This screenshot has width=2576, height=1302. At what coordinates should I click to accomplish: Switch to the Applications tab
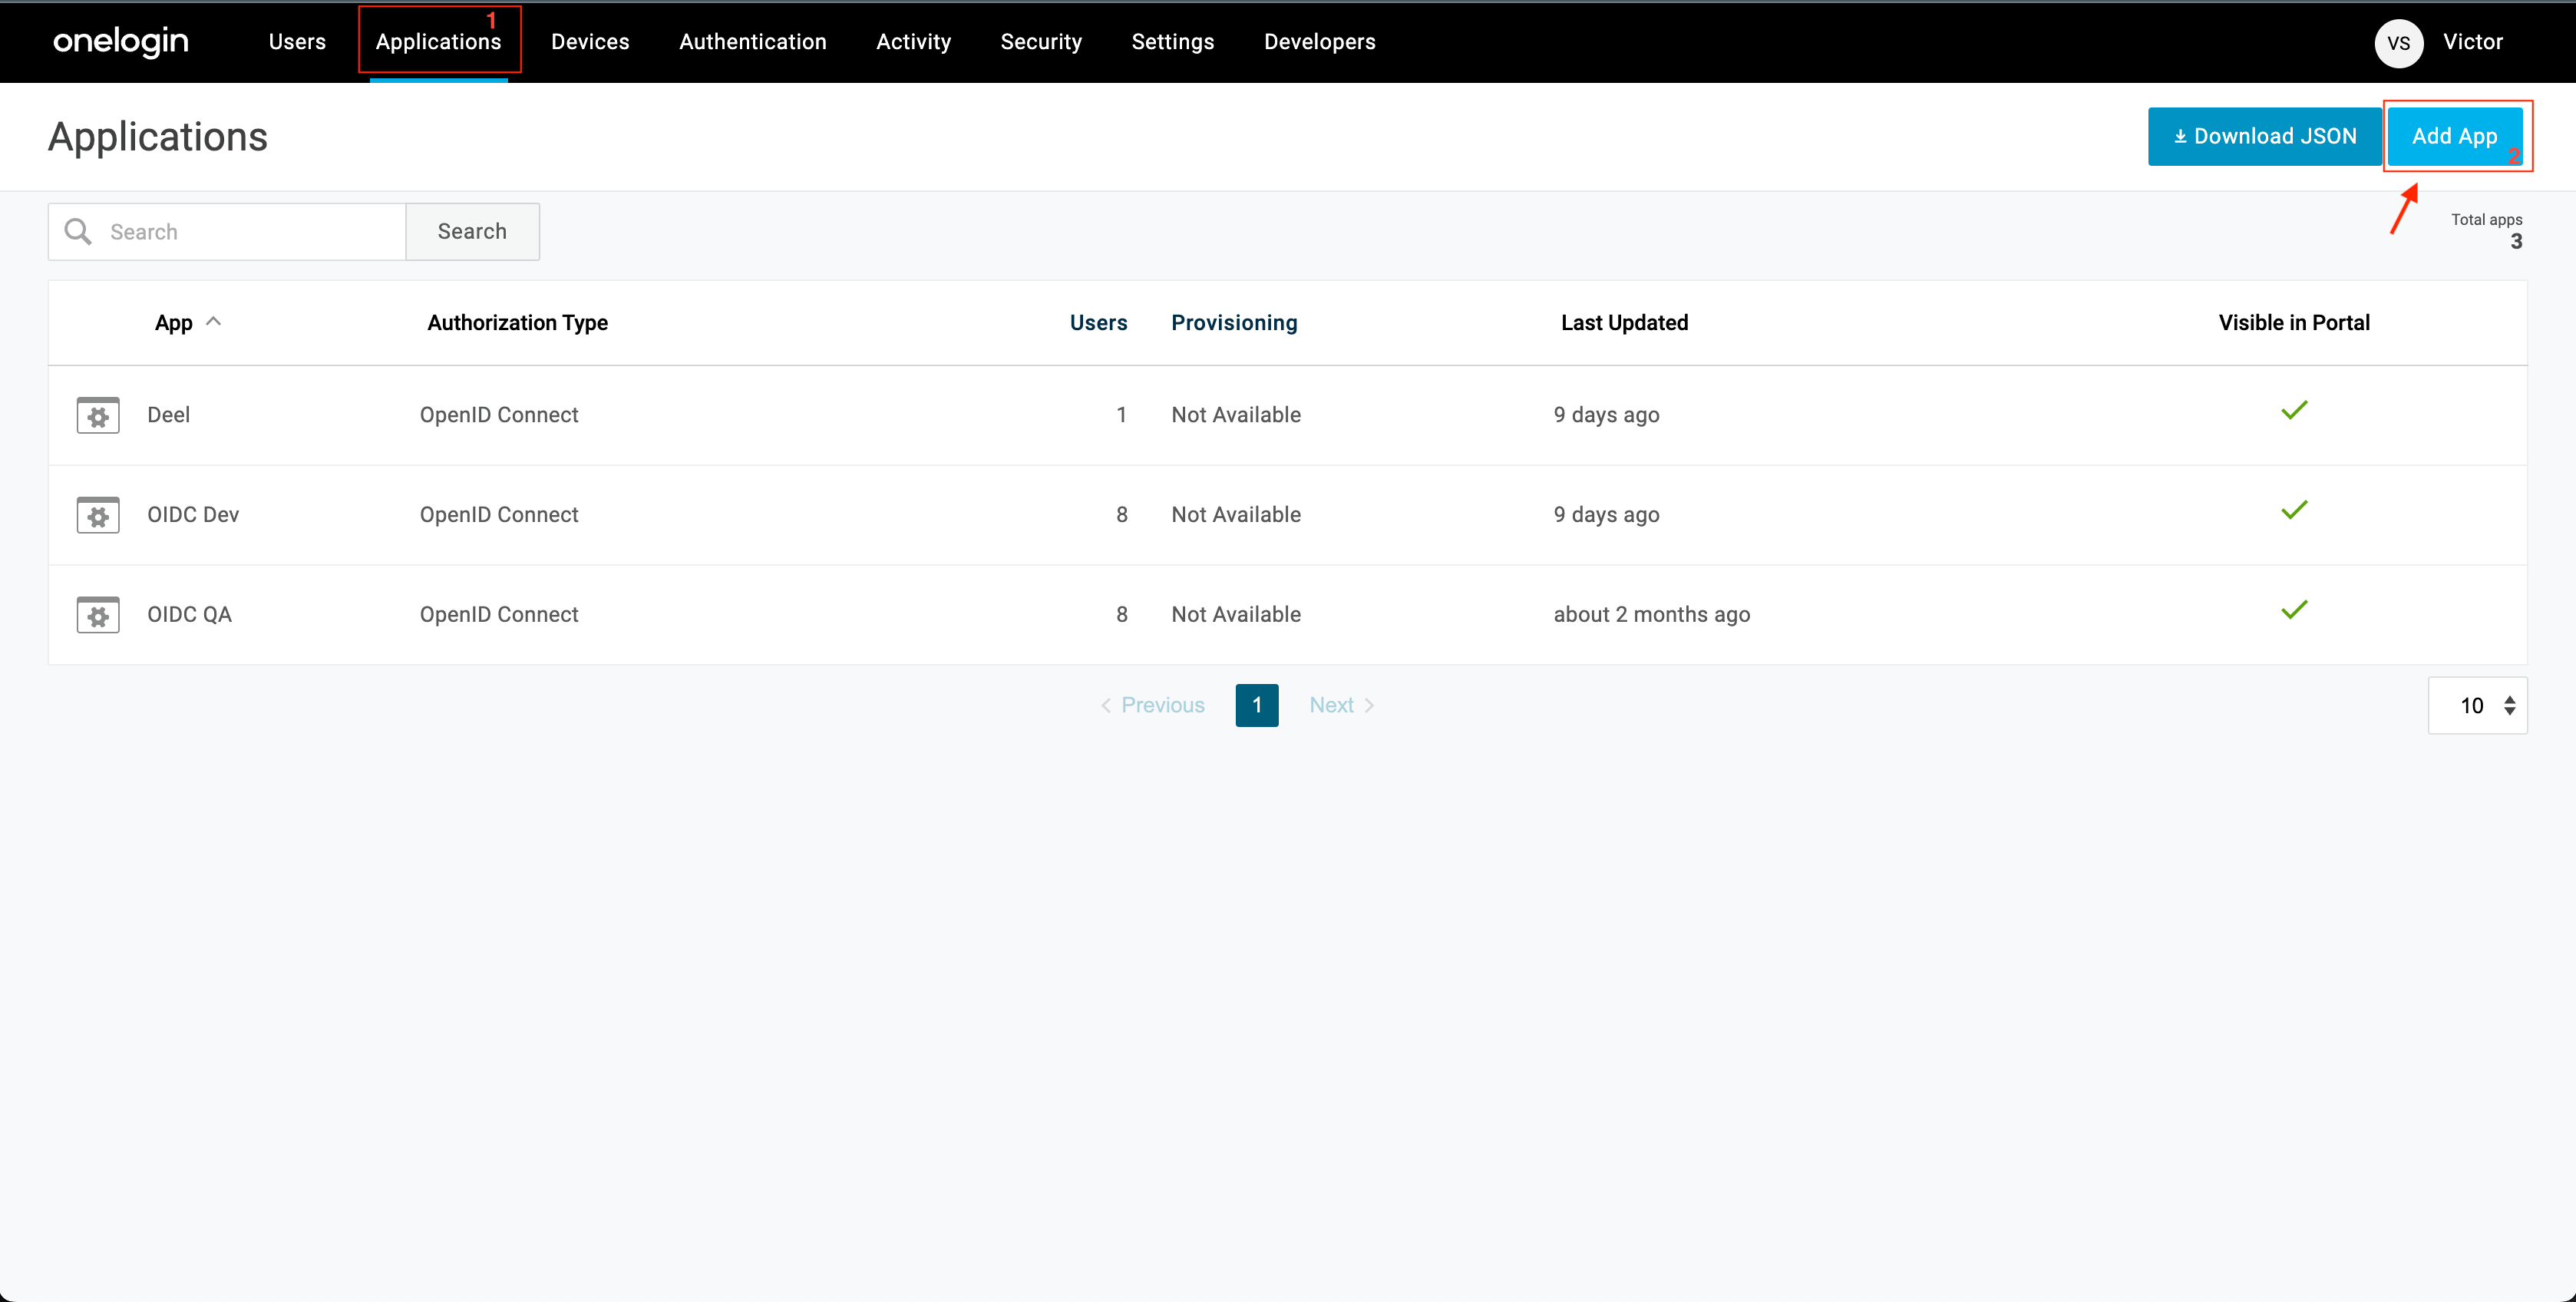tap(438, 42)
